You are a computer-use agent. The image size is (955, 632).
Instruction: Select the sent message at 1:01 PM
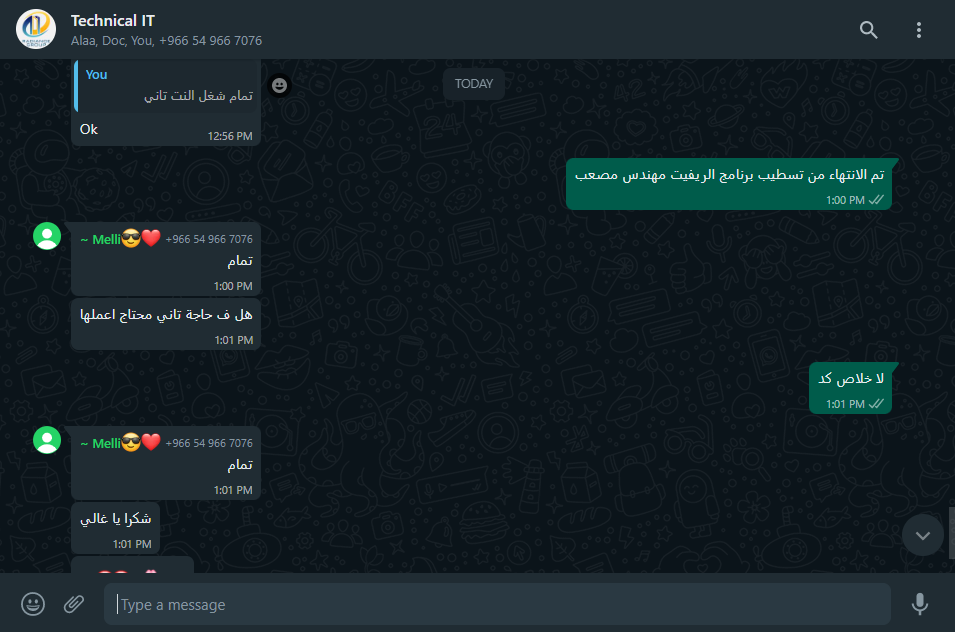click(x=850, y=388)
